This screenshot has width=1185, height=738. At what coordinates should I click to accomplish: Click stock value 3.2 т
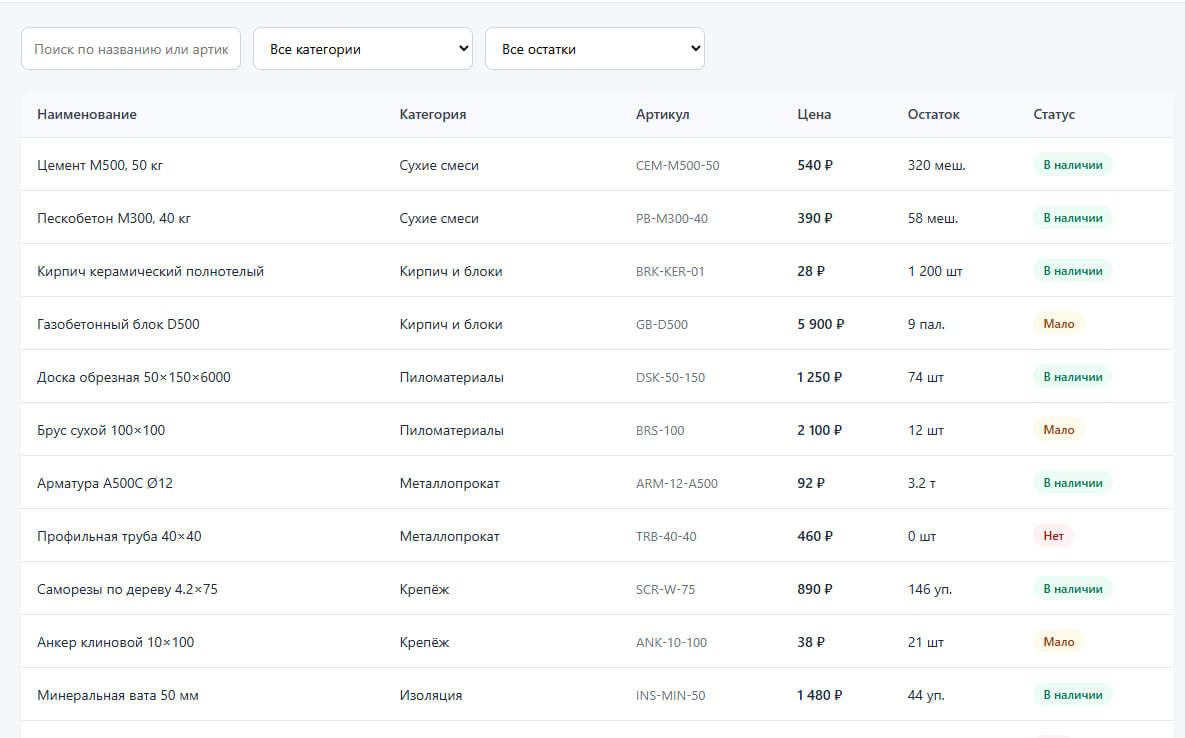pyautogui.click(x=921, y=483)
